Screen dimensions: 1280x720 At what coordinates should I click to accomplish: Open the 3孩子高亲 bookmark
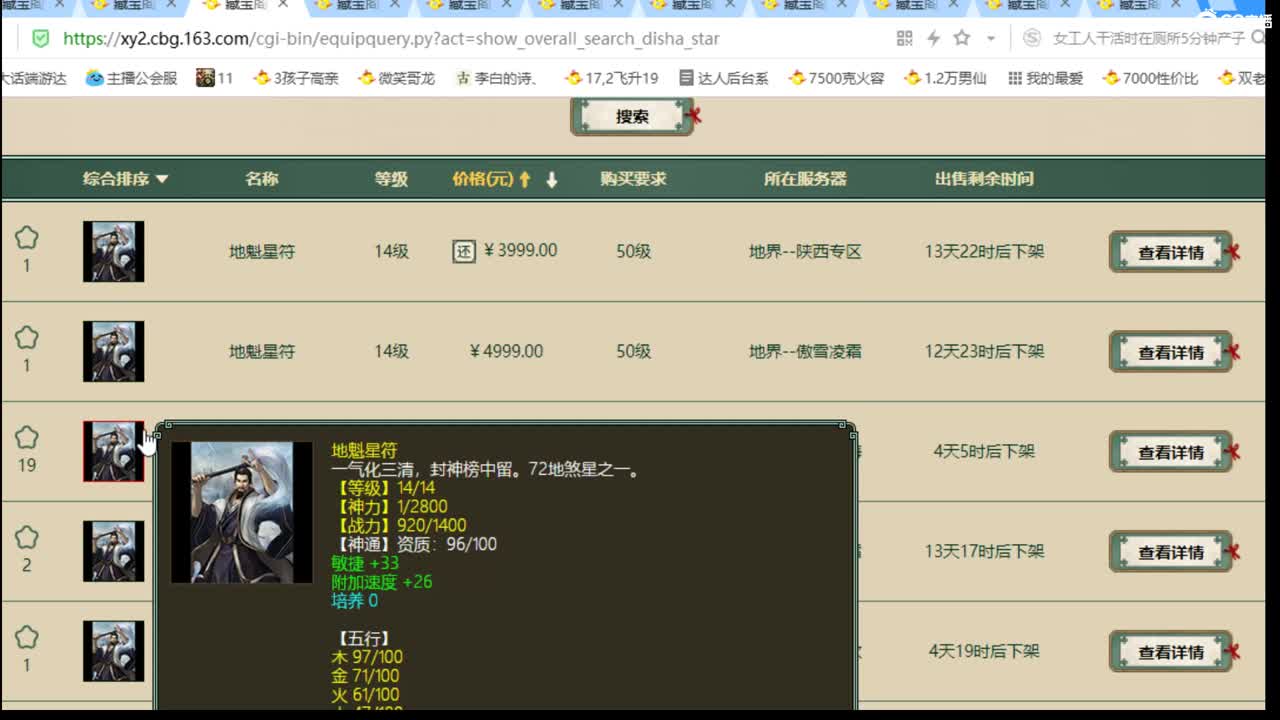coord(296,78)
